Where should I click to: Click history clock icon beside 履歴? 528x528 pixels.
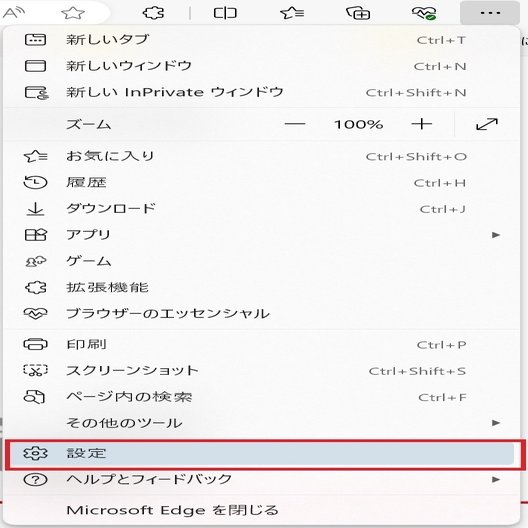(x=35, y=183)
